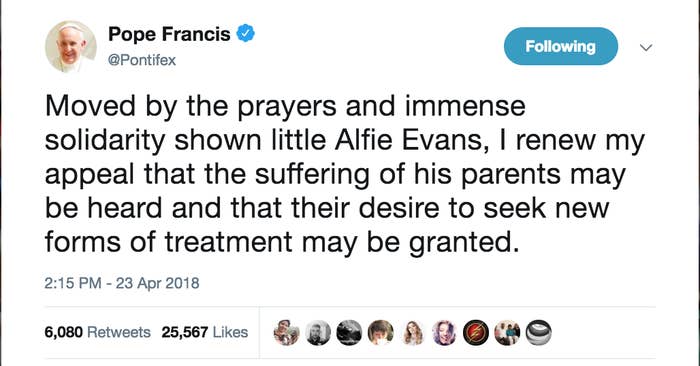Click the third dark liker avatar
This screenshot has width=700, height=366.
349,333
